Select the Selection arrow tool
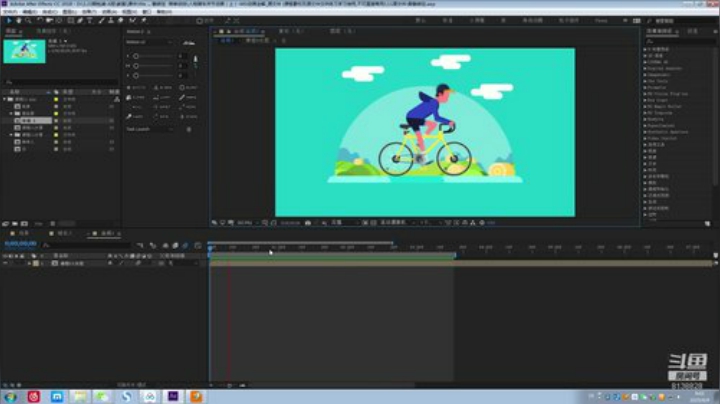 pyautogui.click(x=8, y=21)
